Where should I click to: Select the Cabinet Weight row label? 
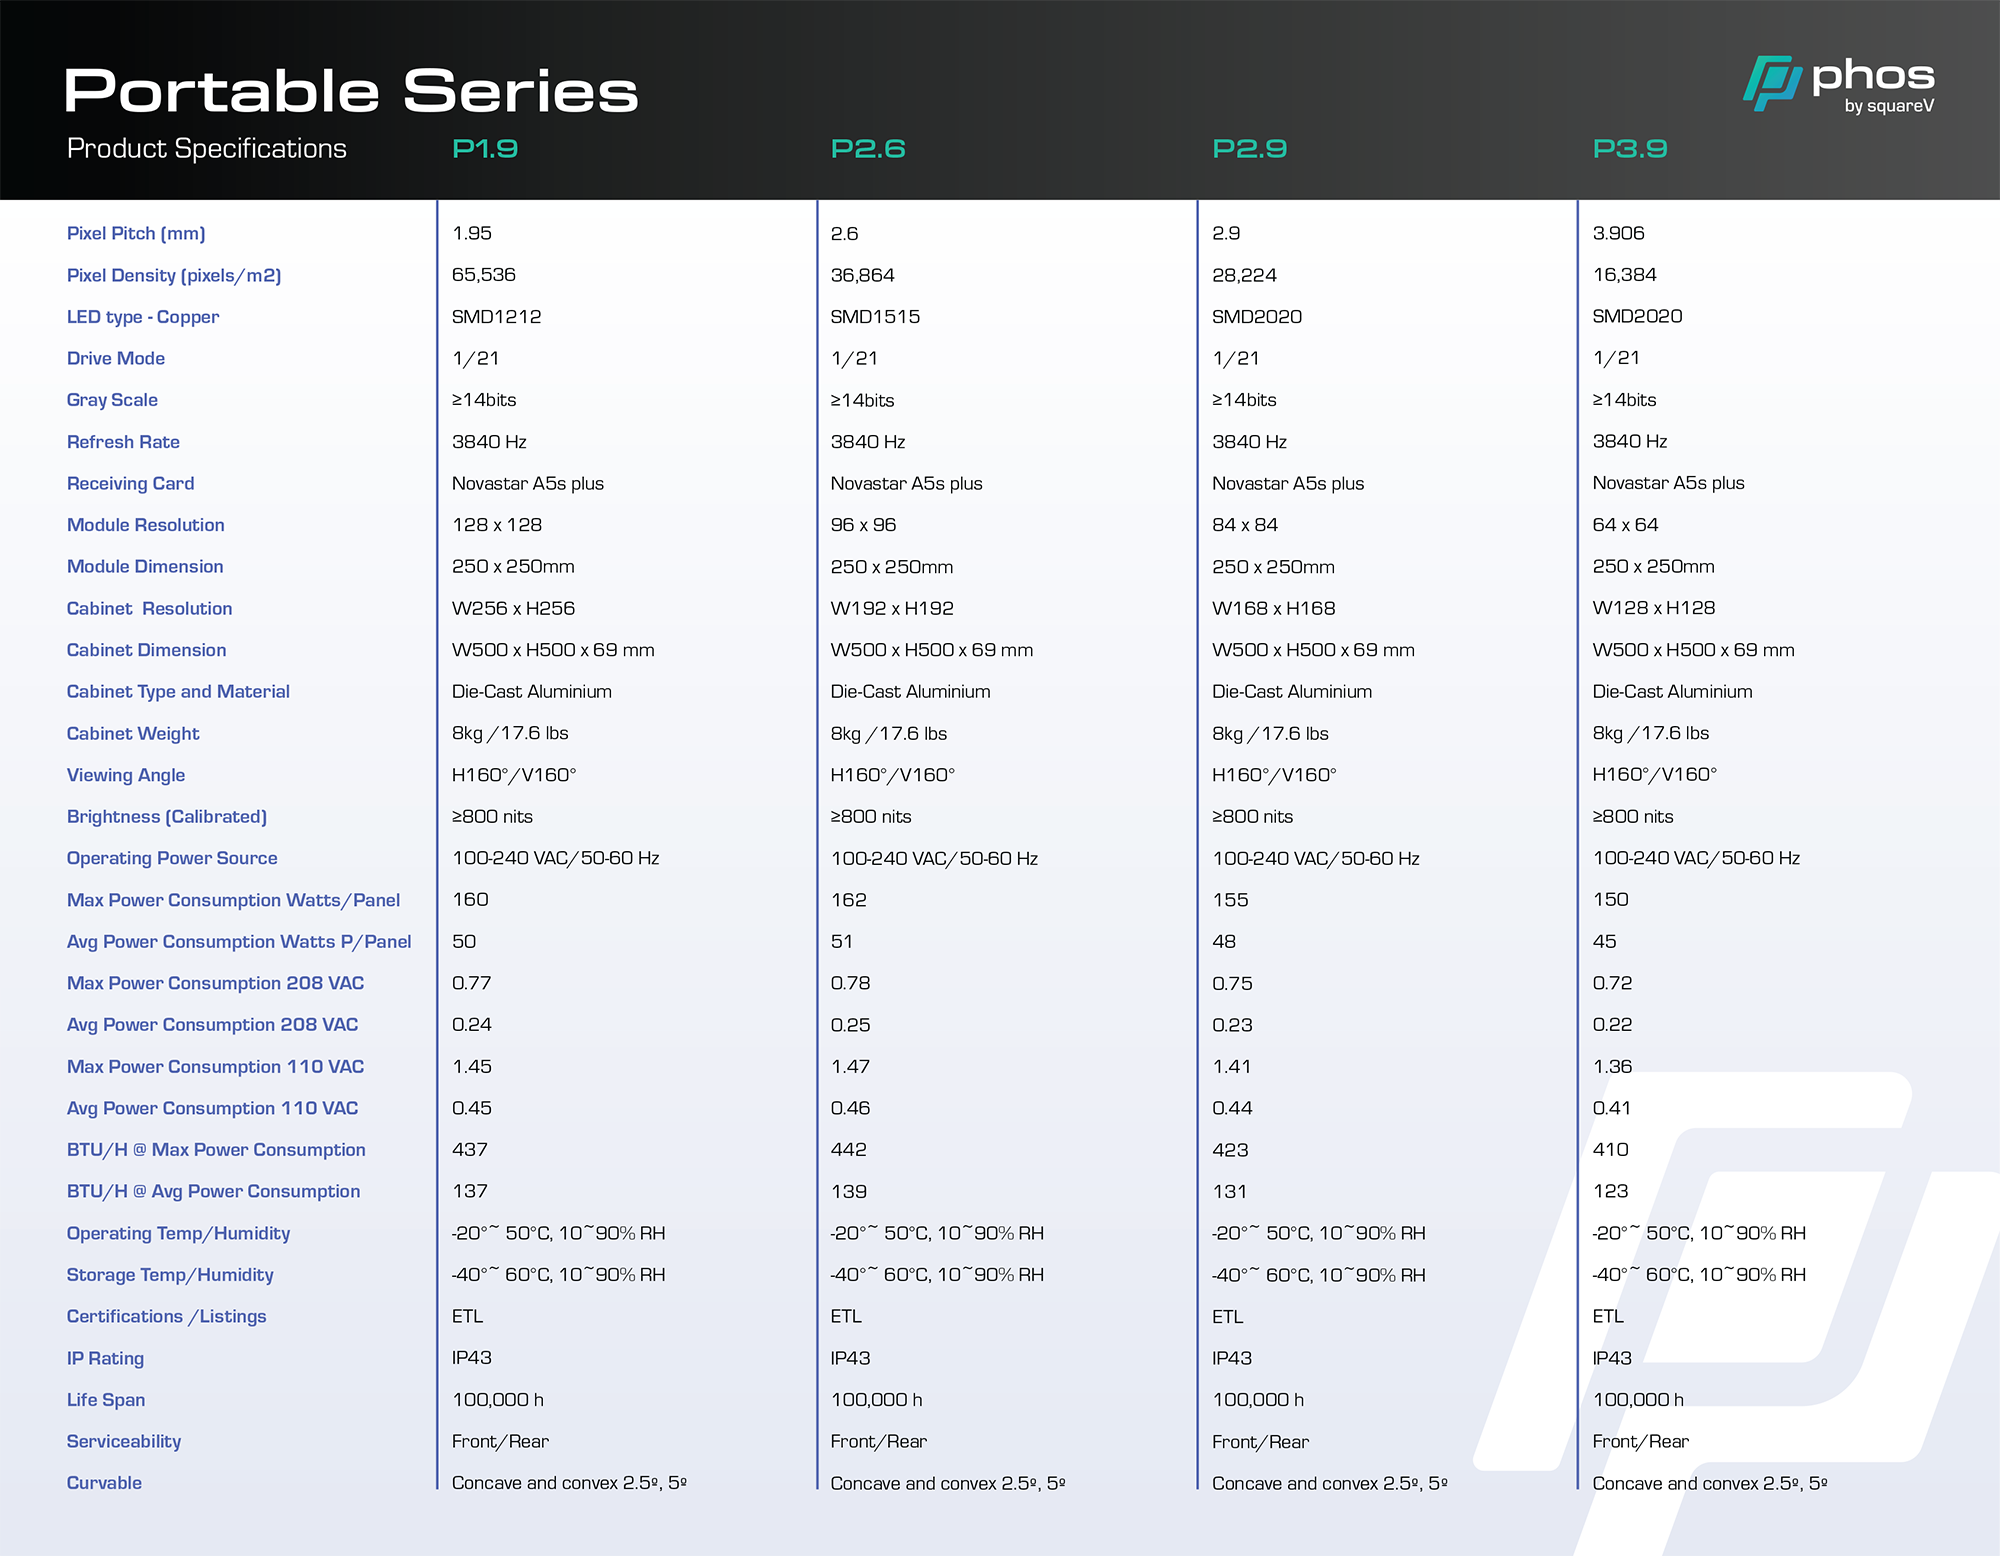coord(133,733)
